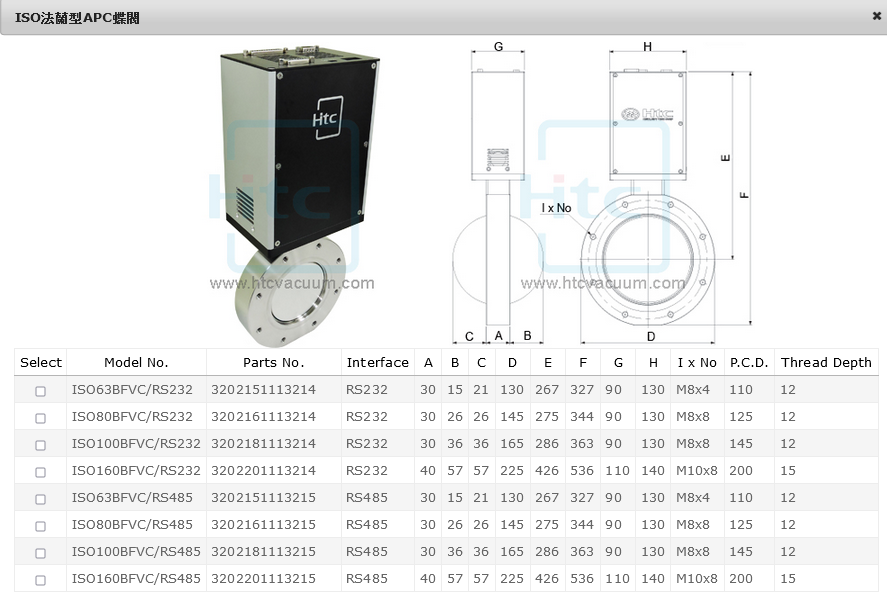Click the I x No column header
The image size is (887, 601).
pyautogui.click(x=696, y=363)
